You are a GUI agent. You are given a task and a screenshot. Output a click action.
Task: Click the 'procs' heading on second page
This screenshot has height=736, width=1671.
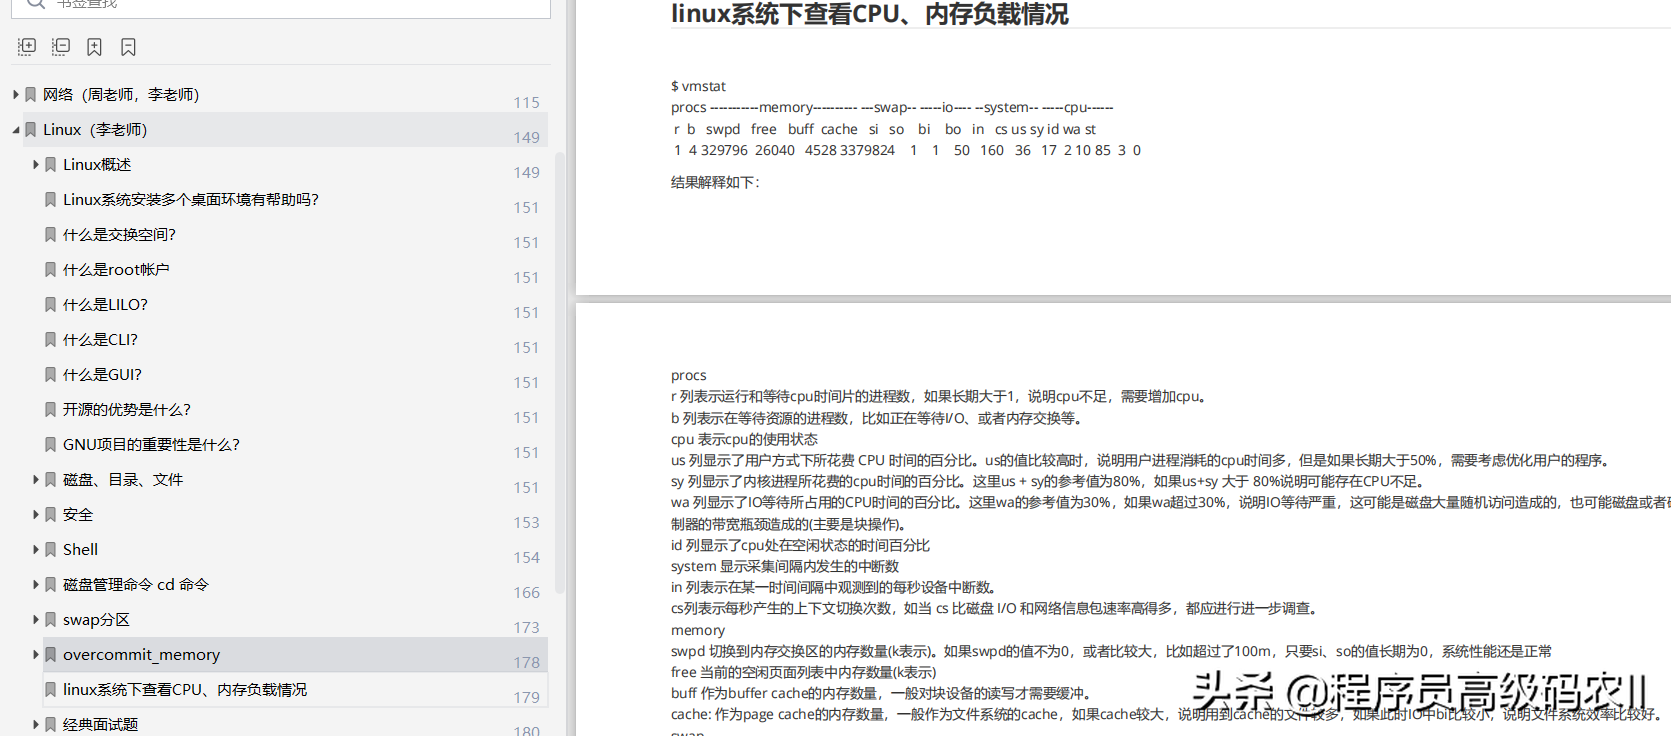tap(689, 375)
